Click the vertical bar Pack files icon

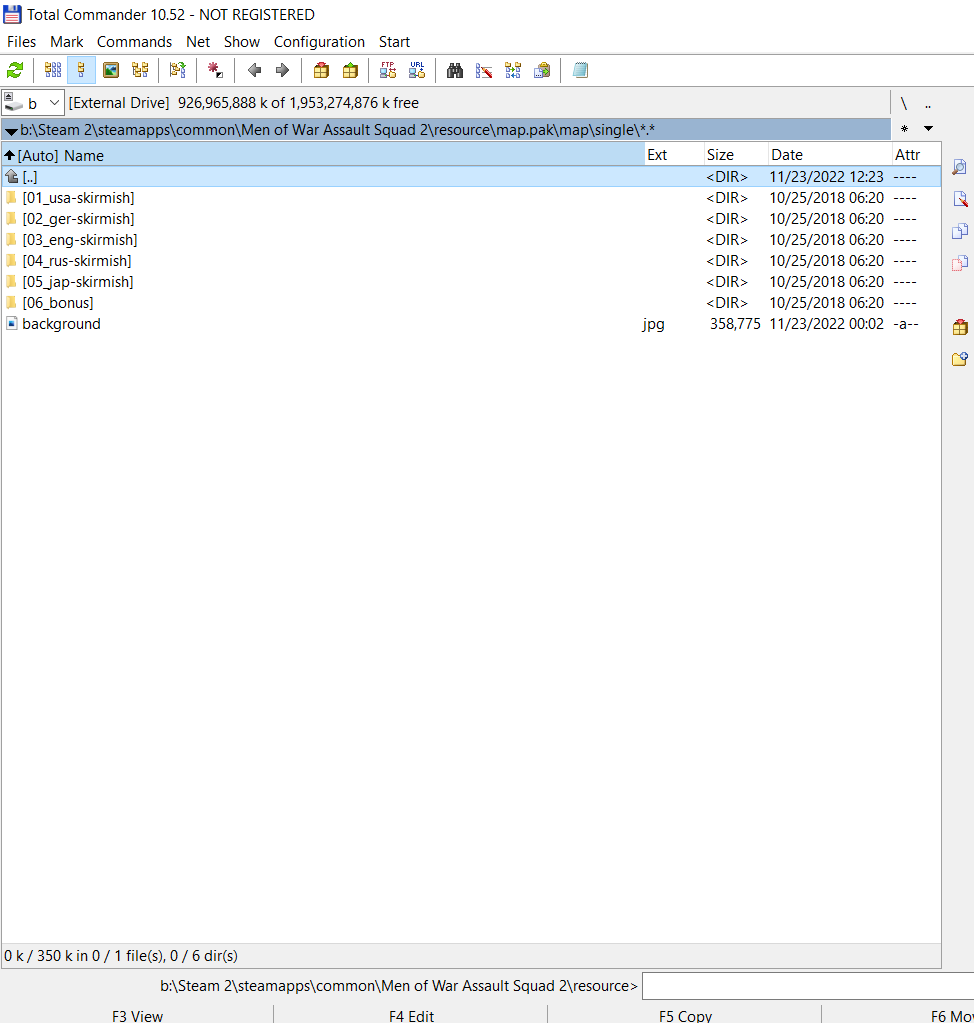[960, 327]
